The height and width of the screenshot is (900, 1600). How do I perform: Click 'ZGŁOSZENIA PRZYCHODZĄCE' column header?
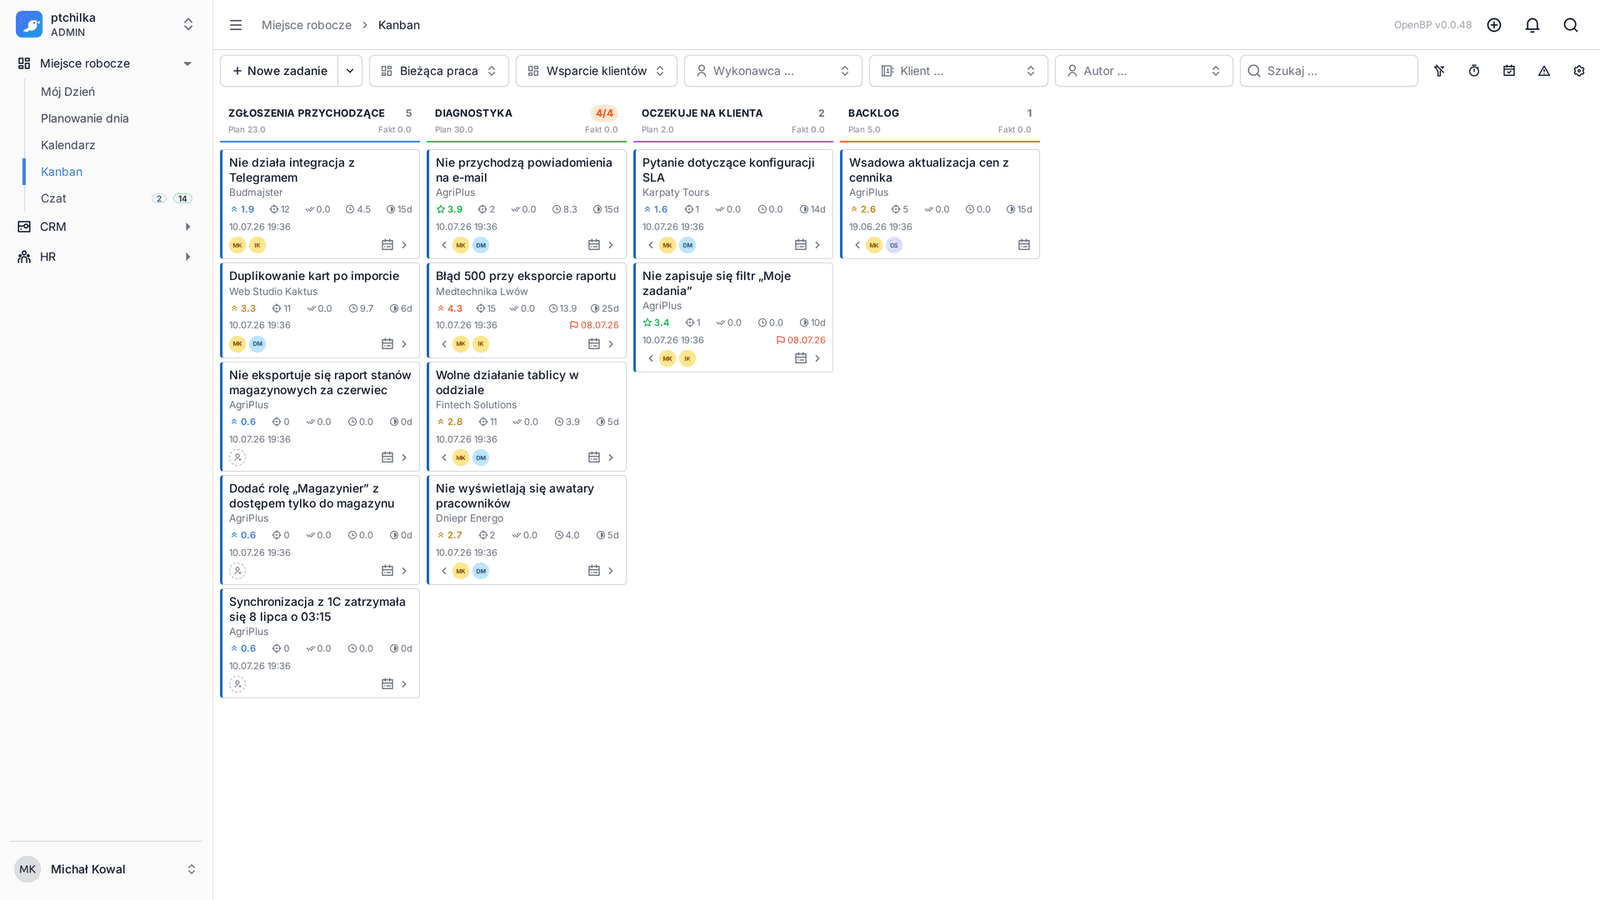point(306,113)
